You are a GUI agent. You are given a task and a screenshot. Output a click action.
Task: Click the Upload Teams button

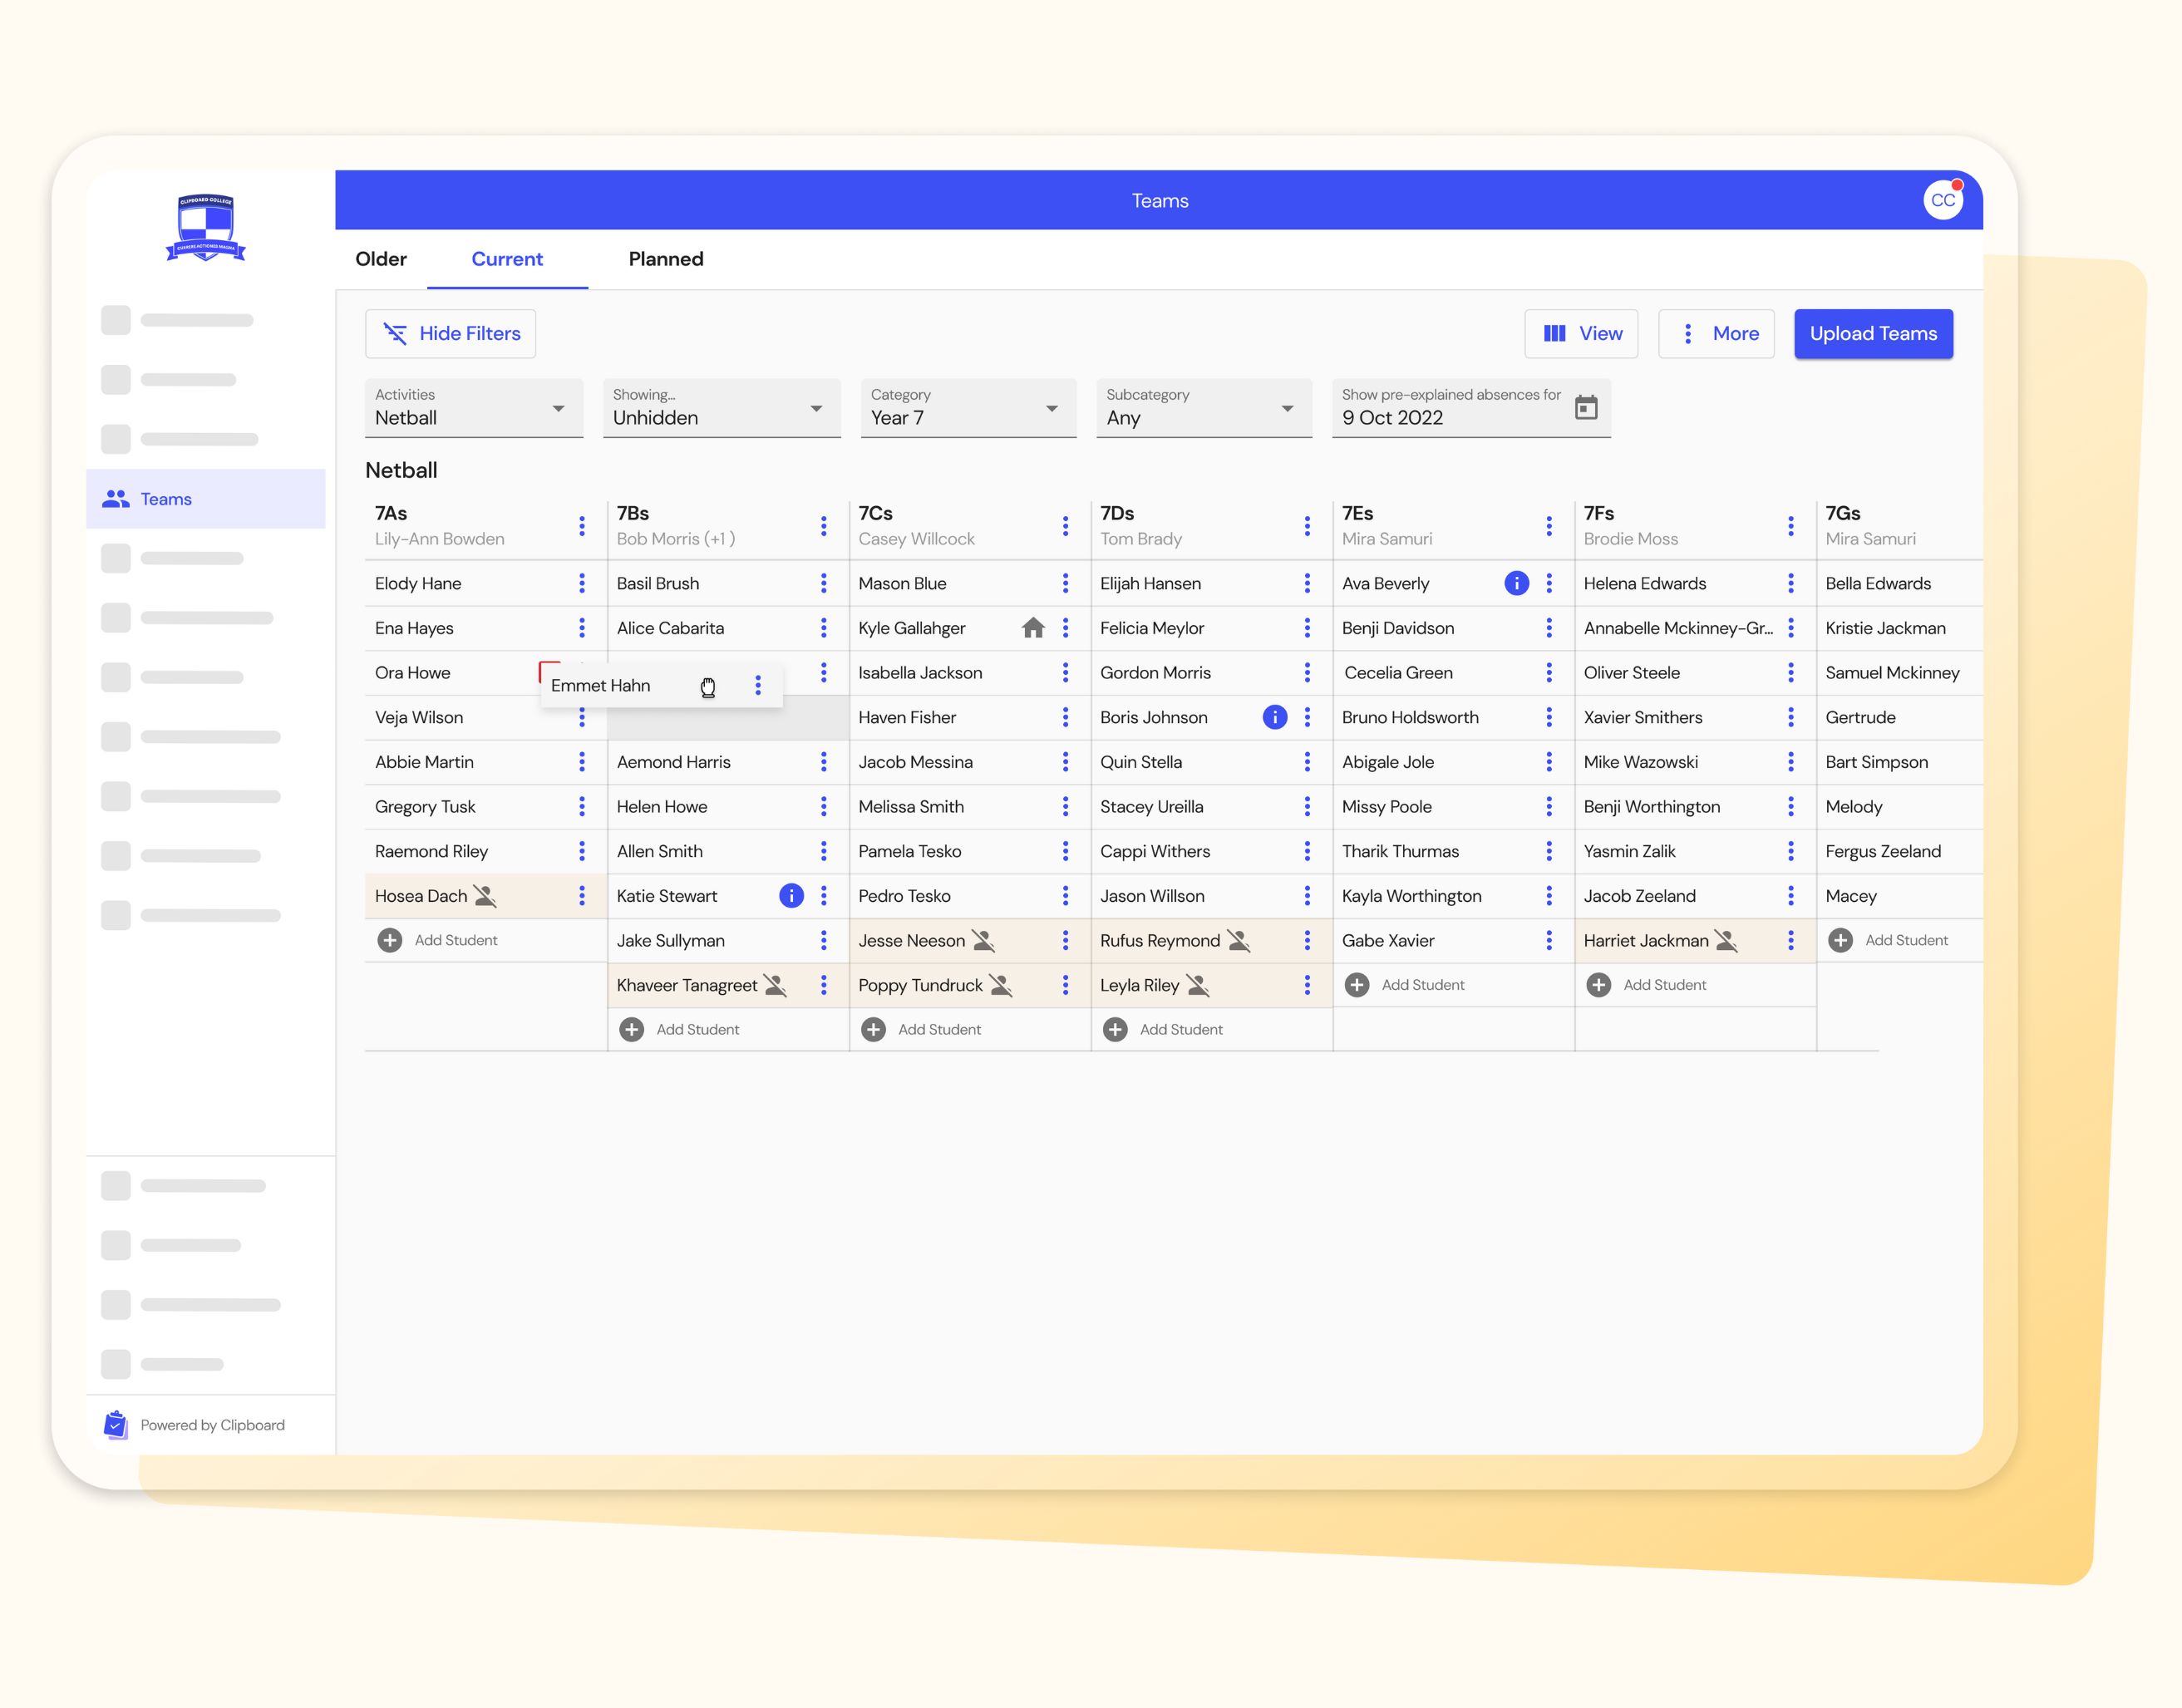[x=1873, y=333]
